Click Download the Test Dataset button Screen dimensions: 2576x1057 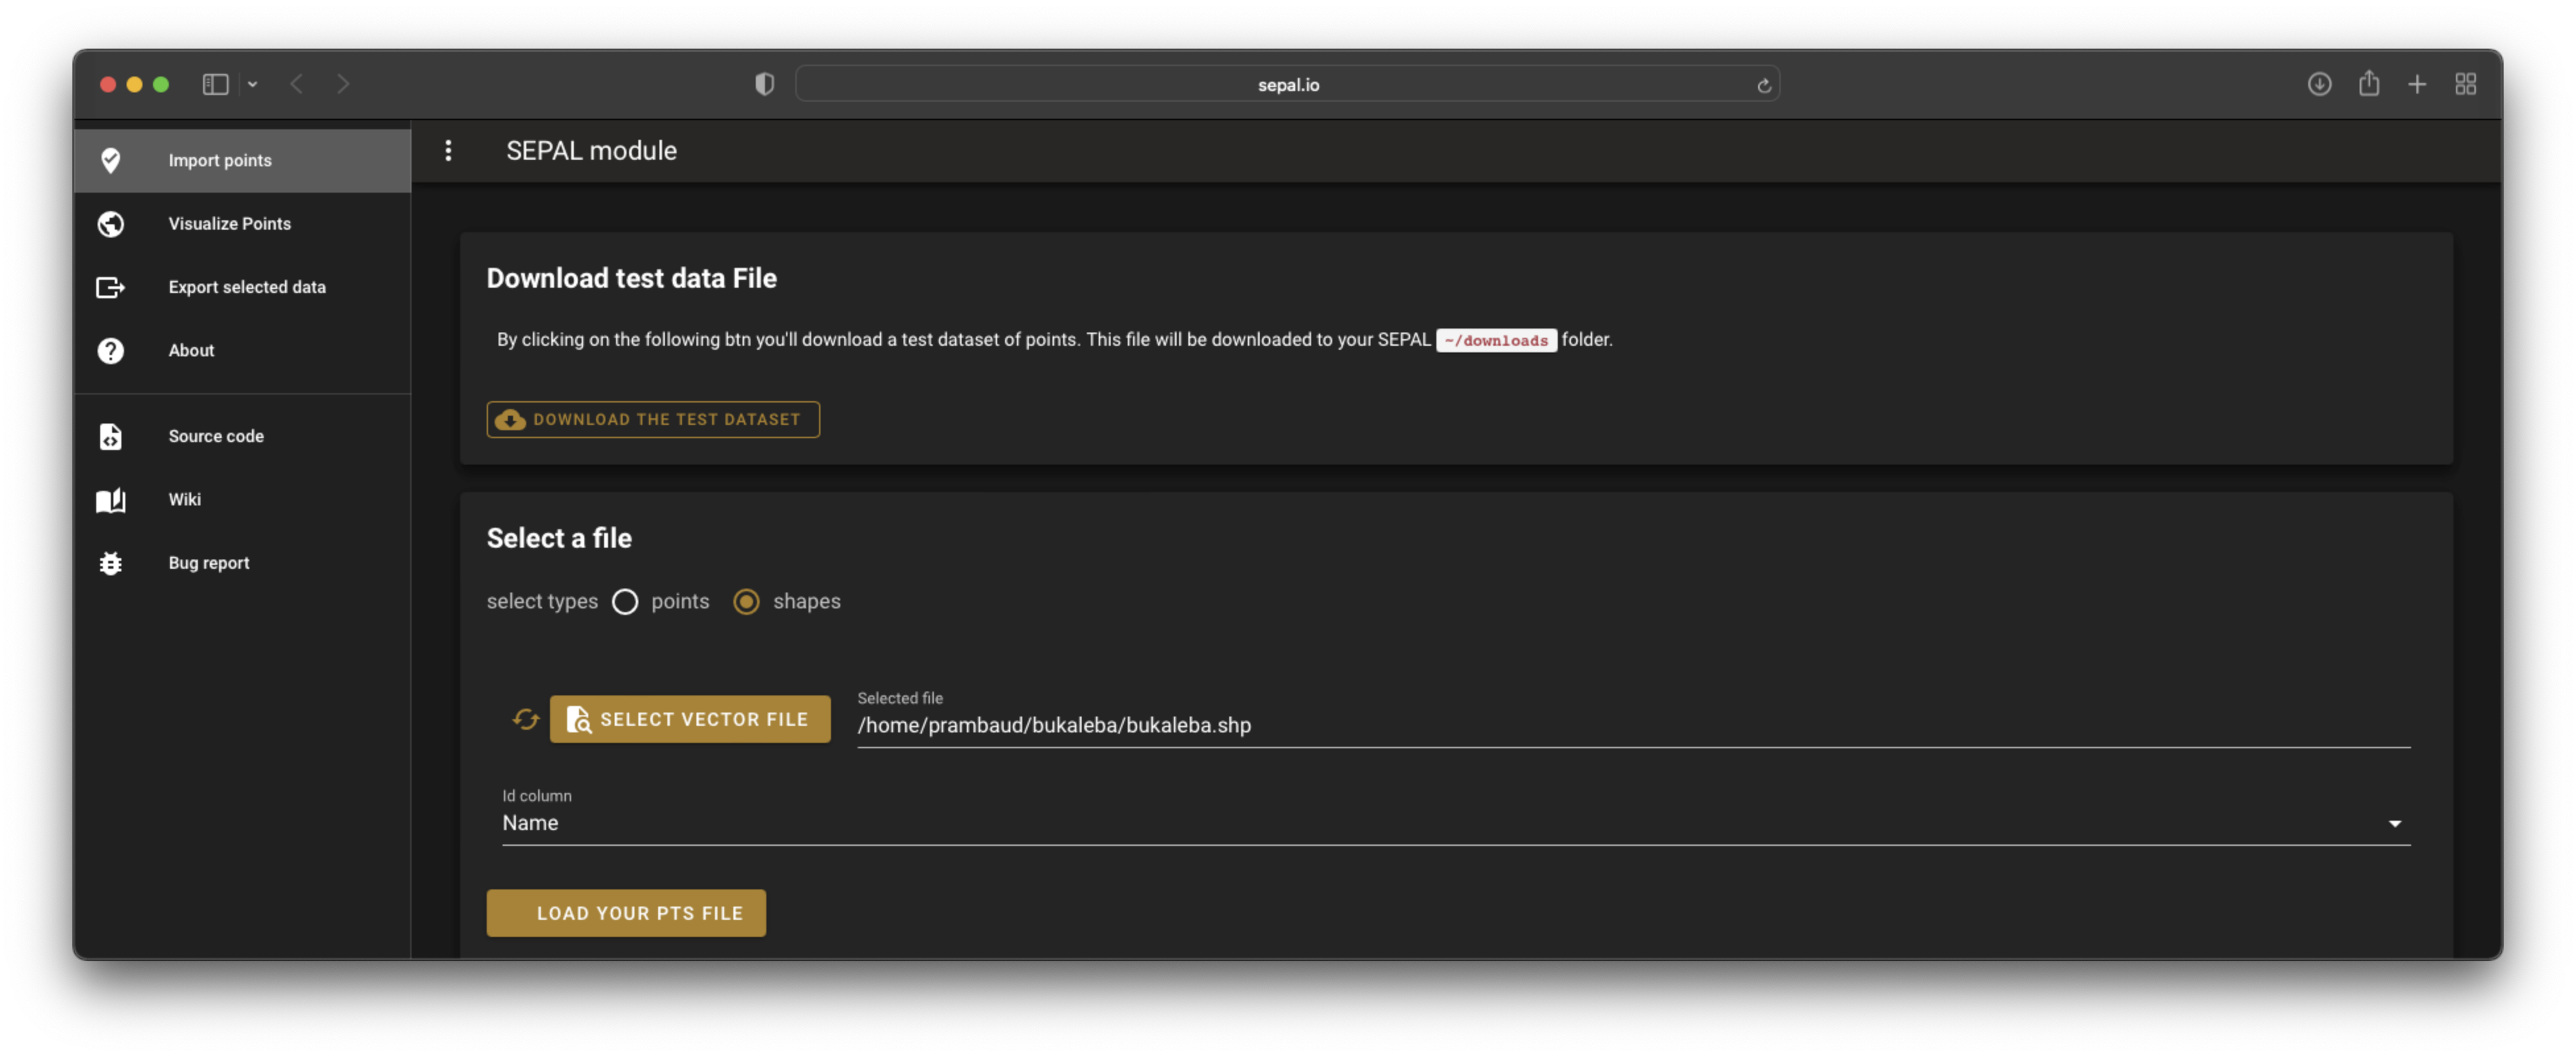pos(652,419)
